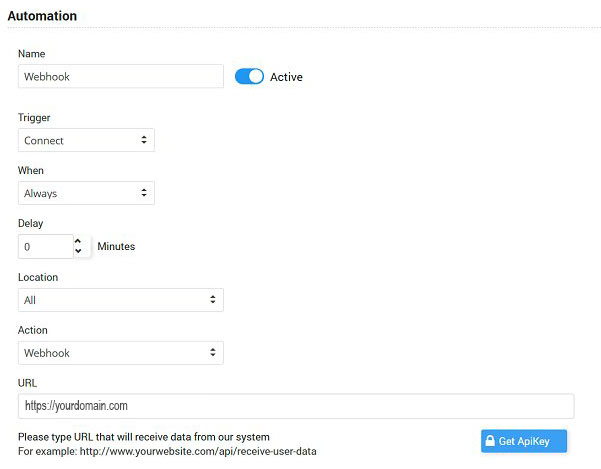Expand the When dropdown set to Always
601x469 pixels.
86,193
